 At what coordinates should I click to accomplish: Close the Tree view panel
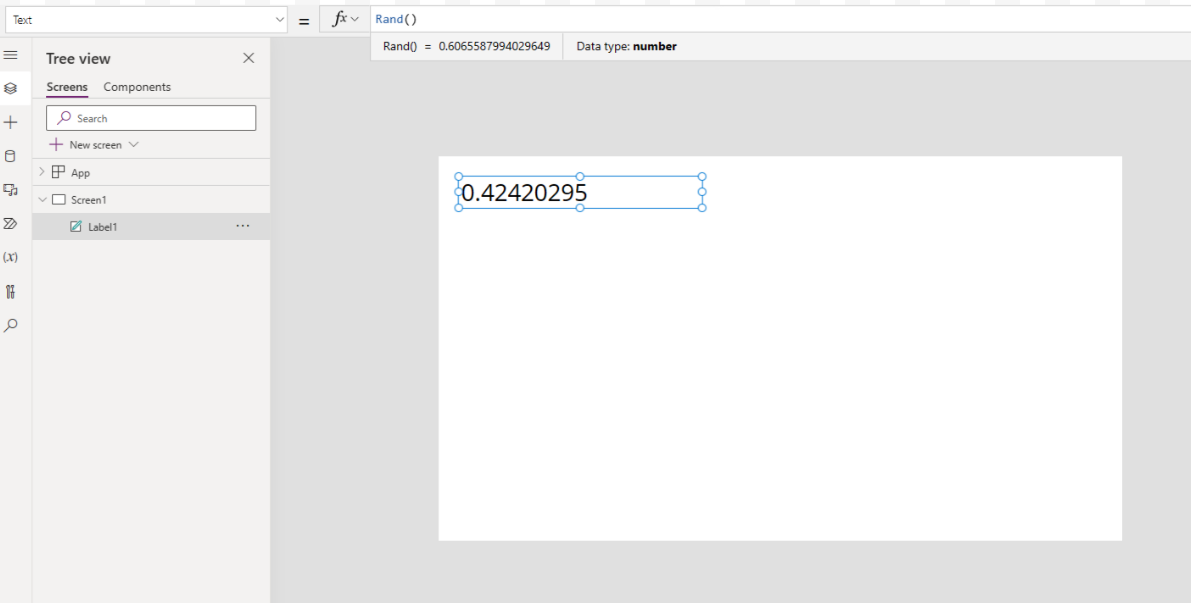pos(248,58)
